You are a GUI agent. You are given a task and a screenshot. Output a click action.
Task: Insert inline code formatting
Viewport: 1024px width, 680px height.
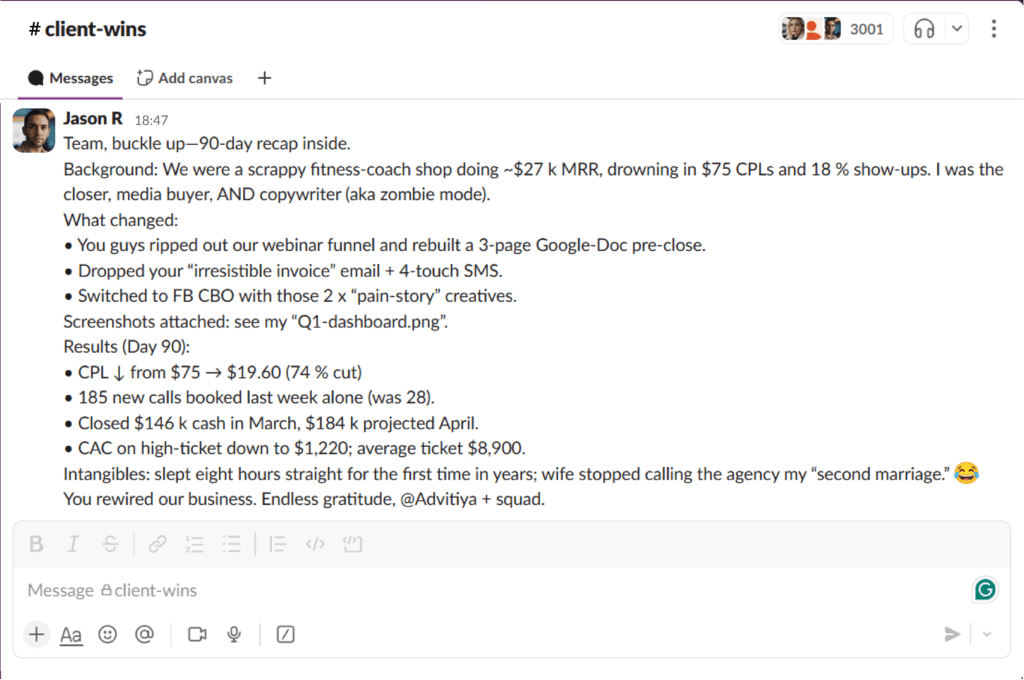[315, 544]
